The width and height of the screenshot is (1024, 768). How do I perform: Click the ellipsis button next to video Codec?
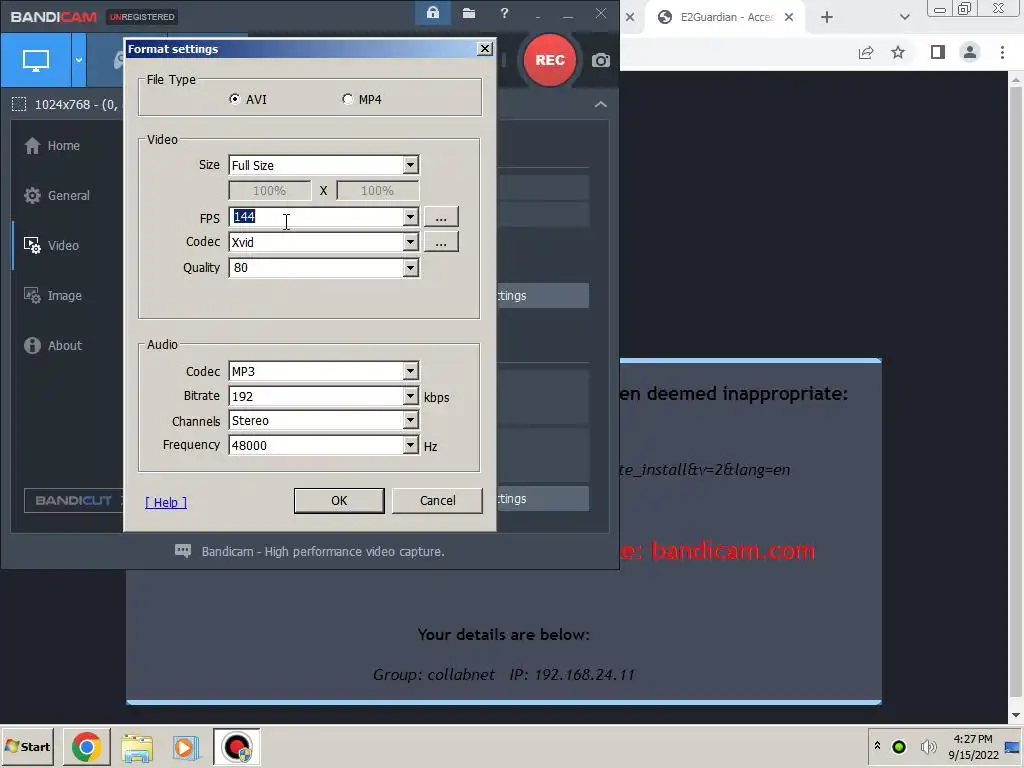[x=441, y=242]
